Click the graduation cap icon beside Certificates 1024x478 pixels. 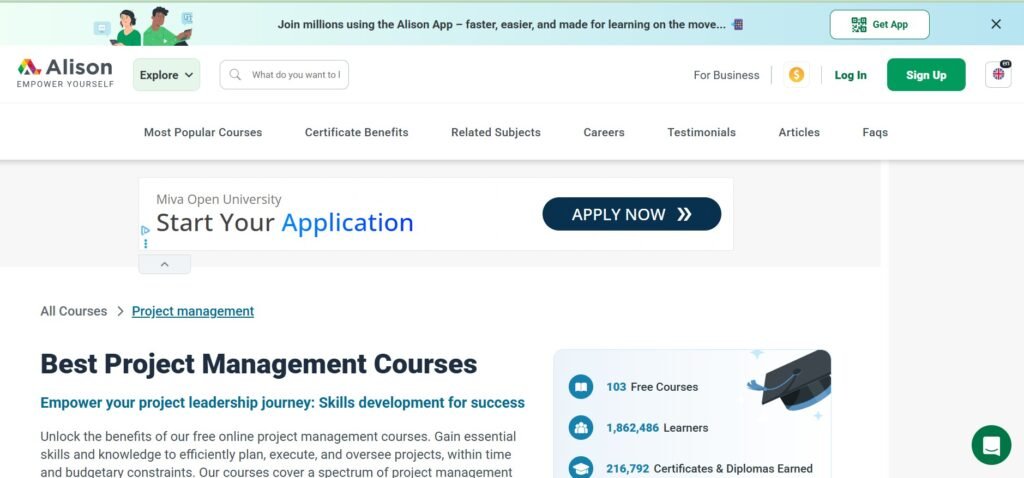coord(581,468)
